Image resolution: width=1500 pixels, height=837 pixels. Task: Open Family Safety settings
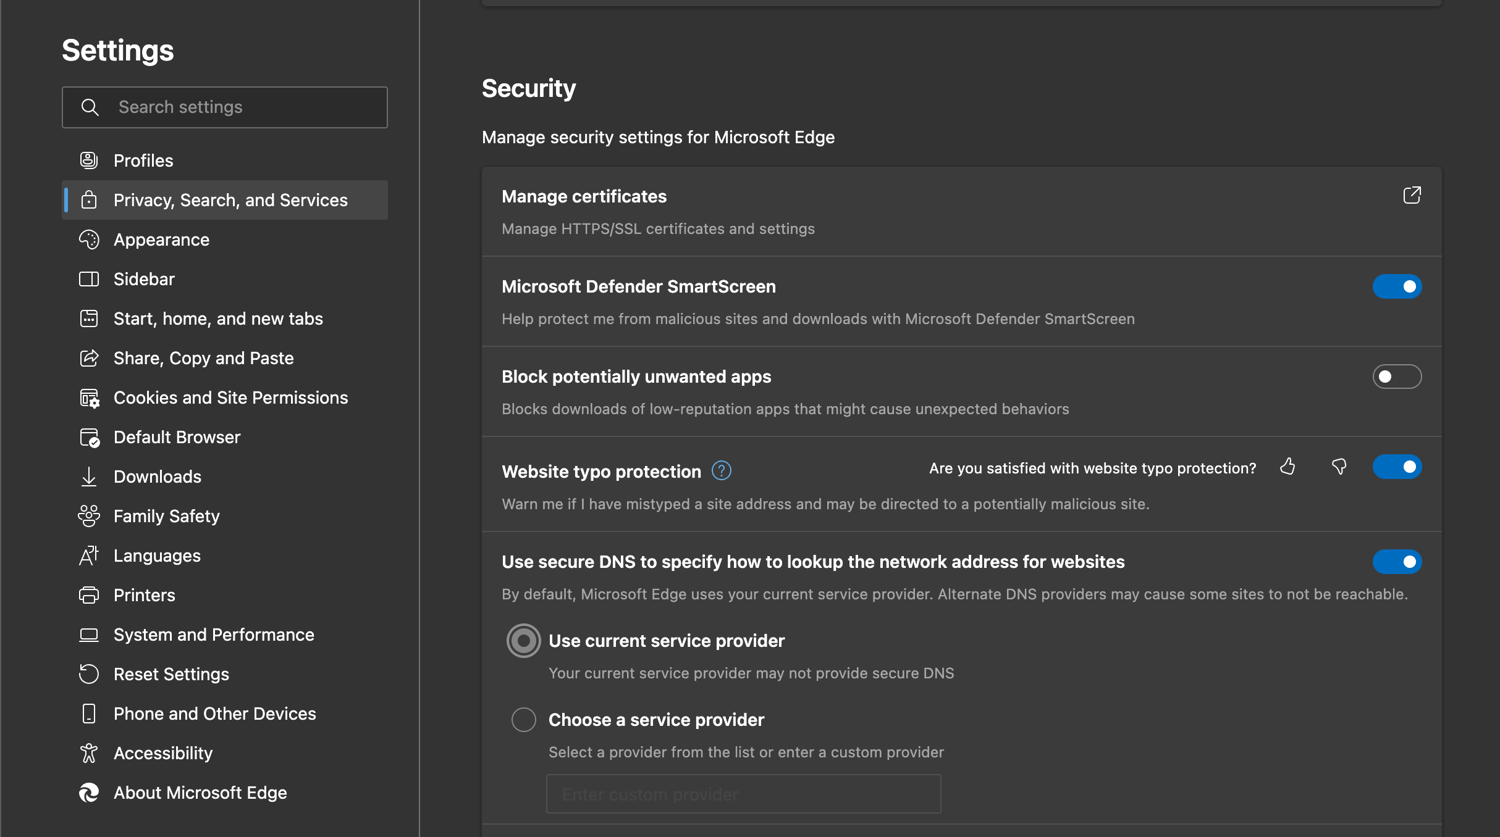pyautogui.click(x=225, y=516)
